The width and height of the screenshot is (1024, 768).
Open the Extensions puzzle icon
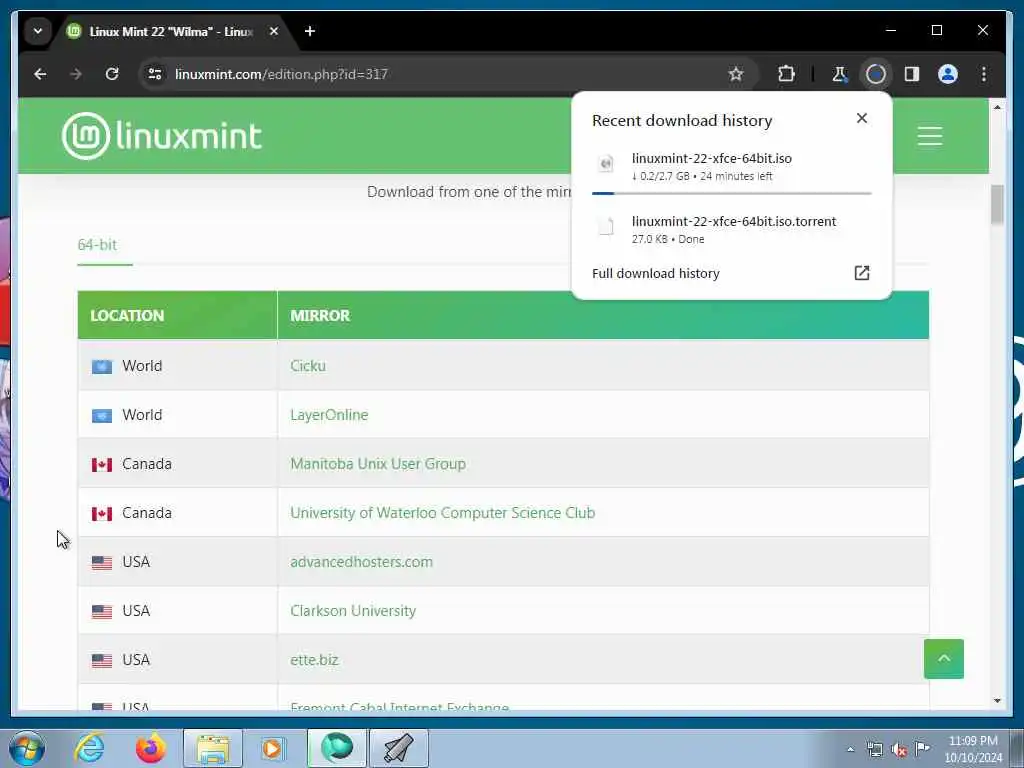tap(786, 74)
